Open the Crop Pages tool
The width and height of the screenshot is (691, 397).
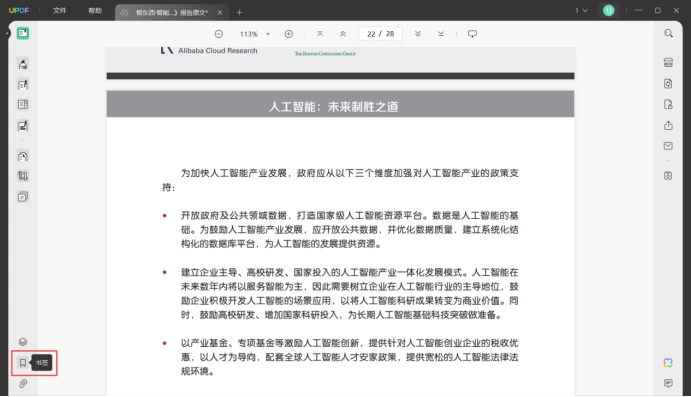23,176
